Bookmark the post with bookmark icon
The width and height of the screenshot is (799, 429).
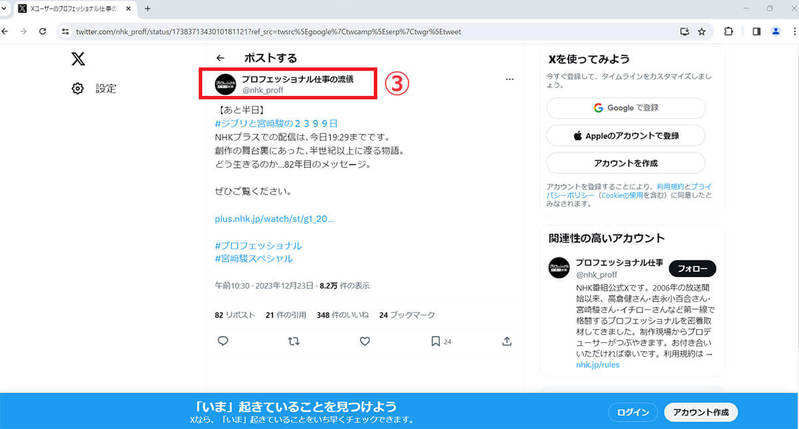pos(436,341)
